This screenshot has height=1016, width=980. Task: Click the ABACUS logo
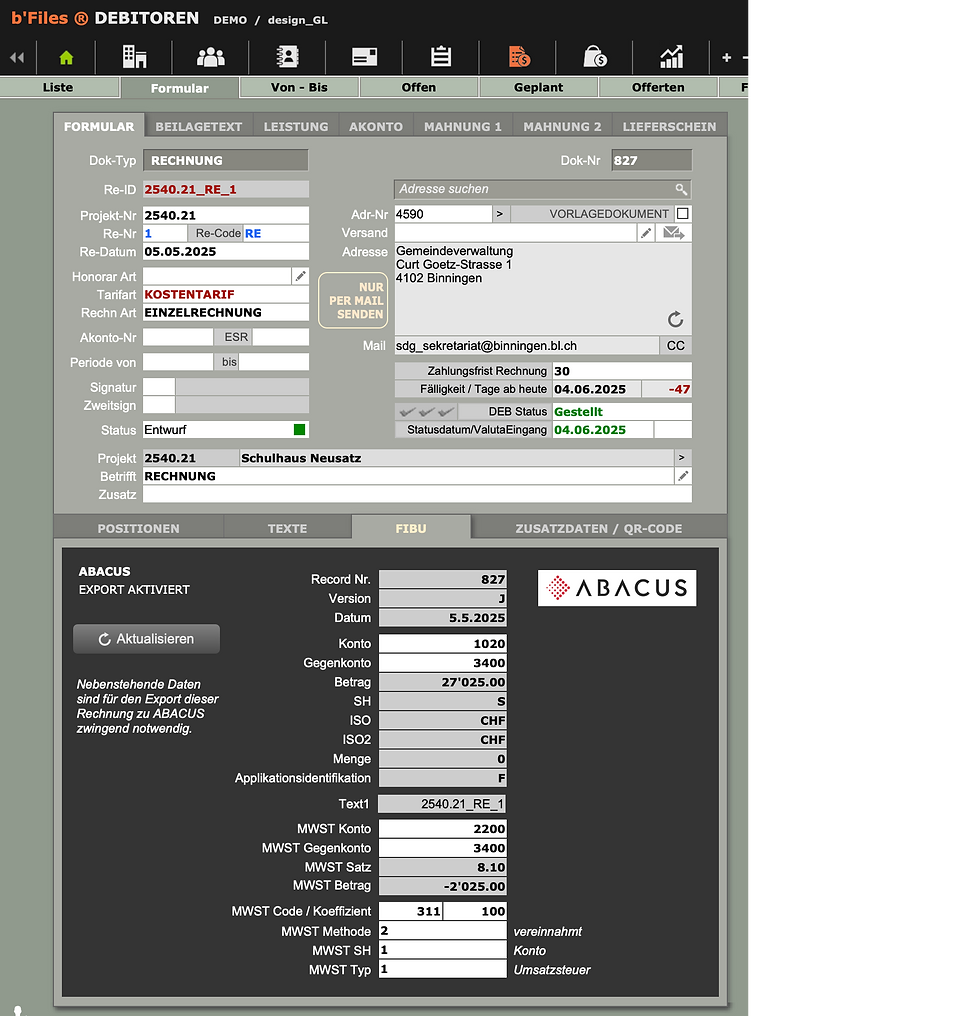(617, 588)
